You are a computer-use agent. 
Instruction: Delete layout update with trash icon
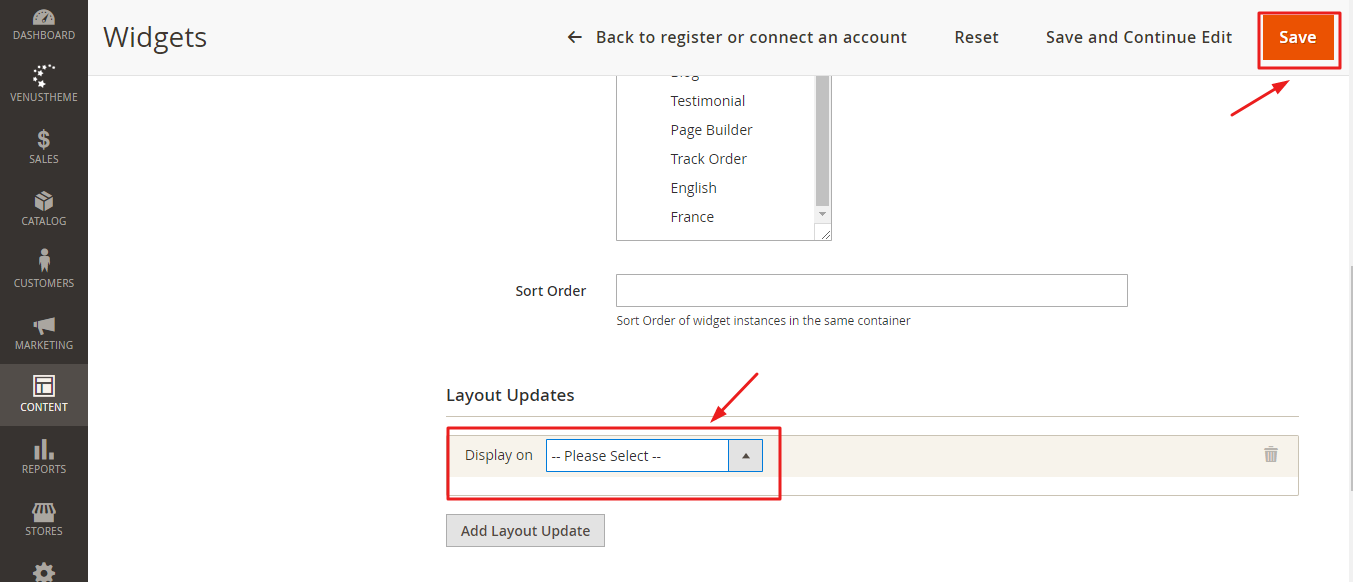coord(1271,454)
